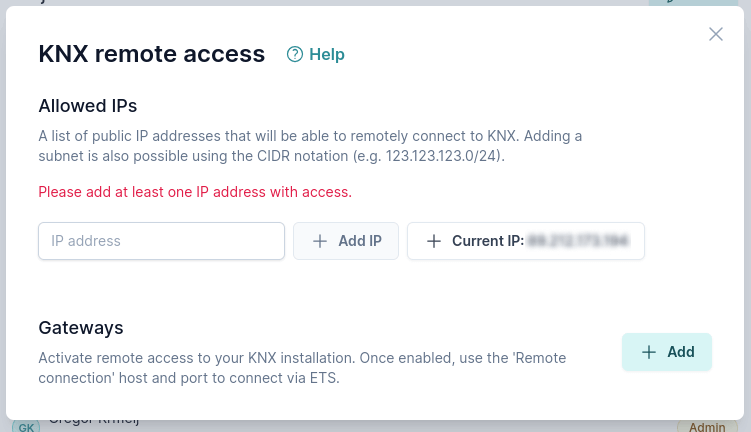
Task: Click the plus icon beside Add IP
Action: tap(320, 241)
